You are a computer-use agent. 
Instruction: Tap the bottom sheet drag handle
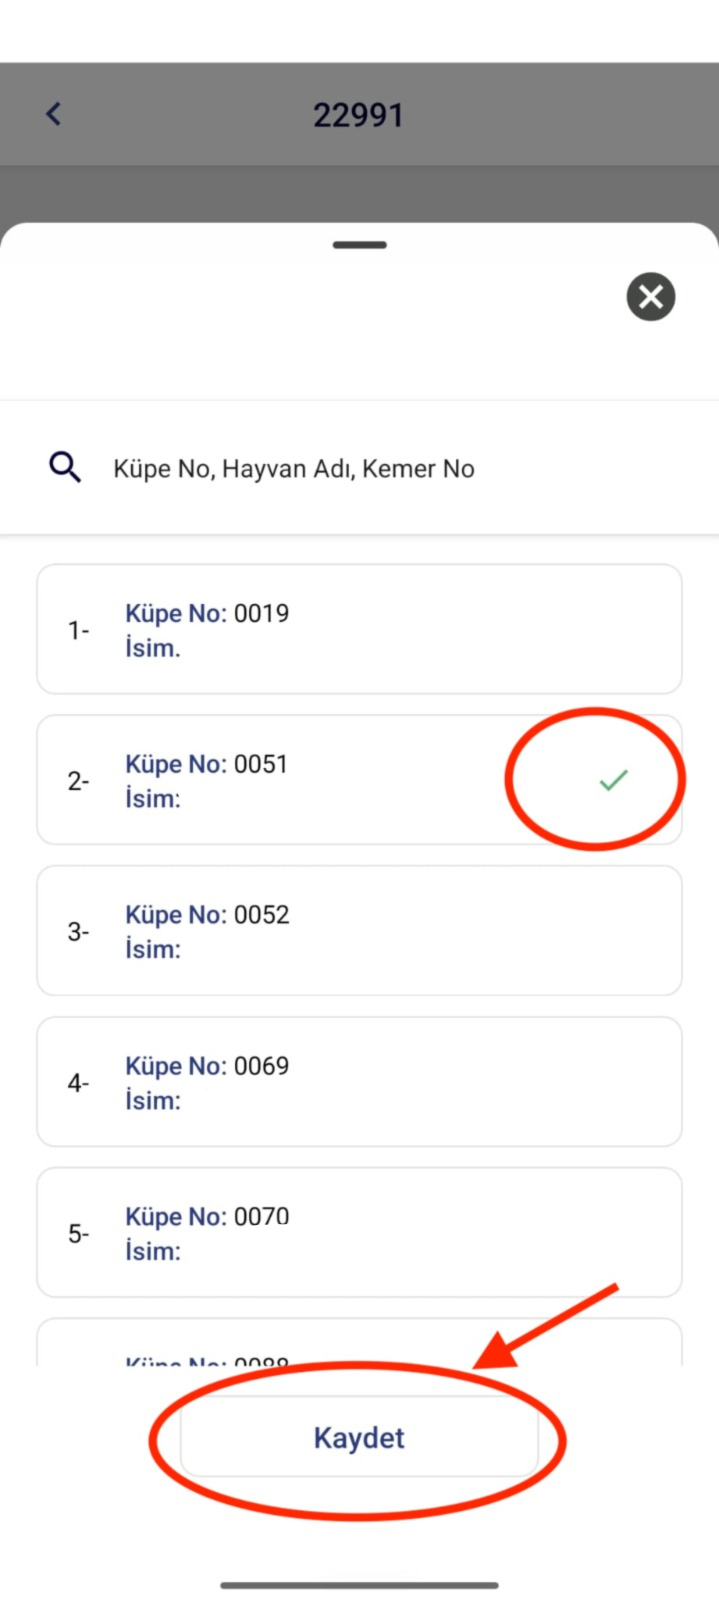(359, 245)
